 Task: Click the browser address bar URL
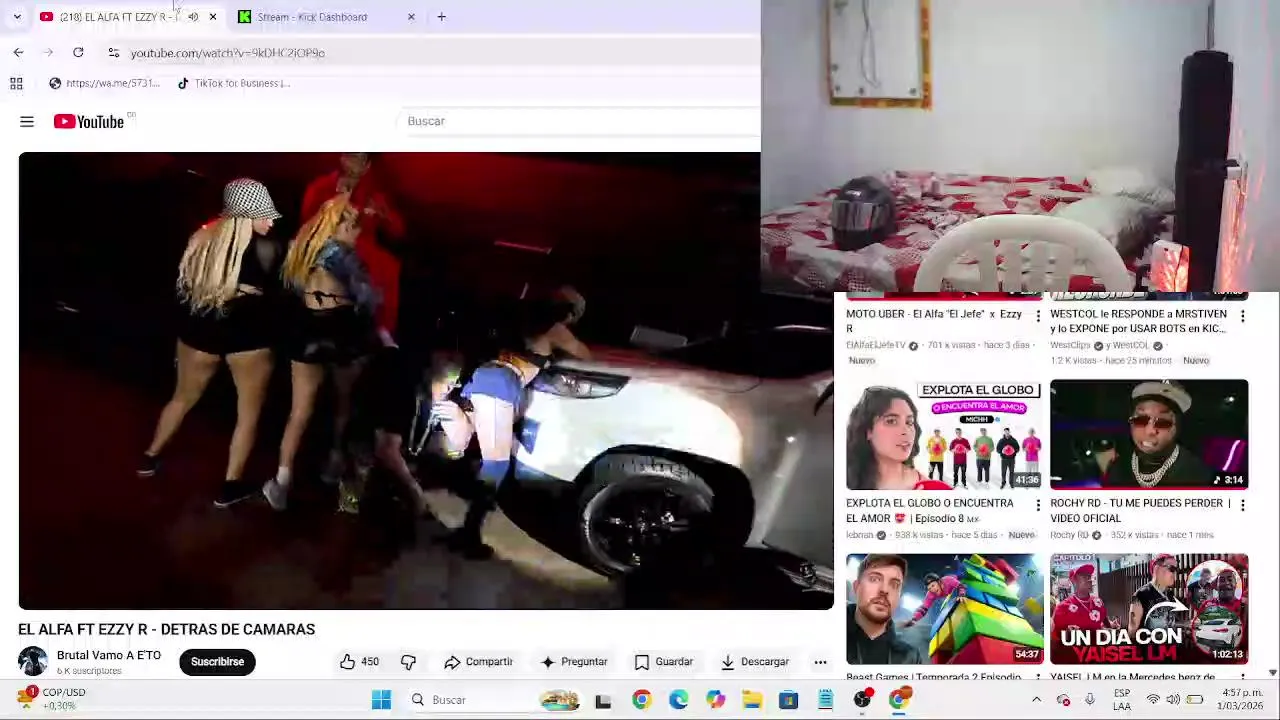point(227,53)
